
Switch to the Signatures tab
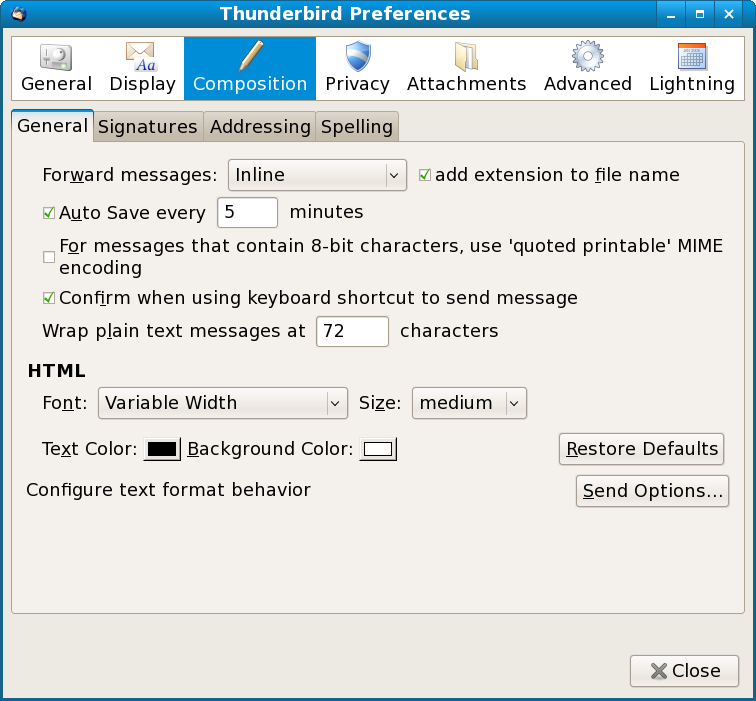148,127
